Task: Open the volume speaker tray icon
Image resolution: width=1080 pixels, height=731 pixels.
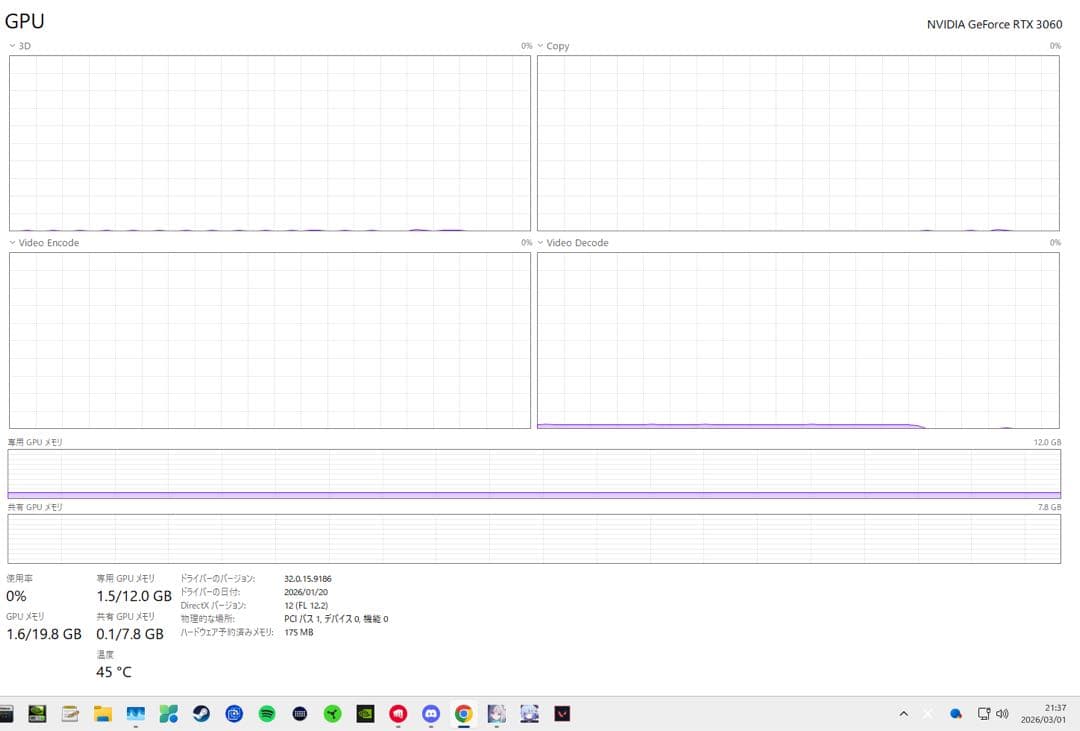Action: [1002, 714]
